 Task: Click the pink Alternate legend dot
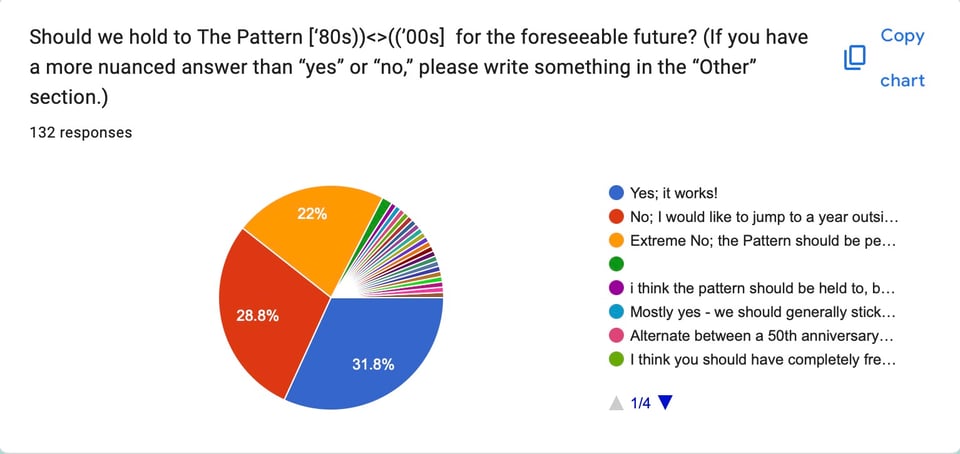click(617, 335)
